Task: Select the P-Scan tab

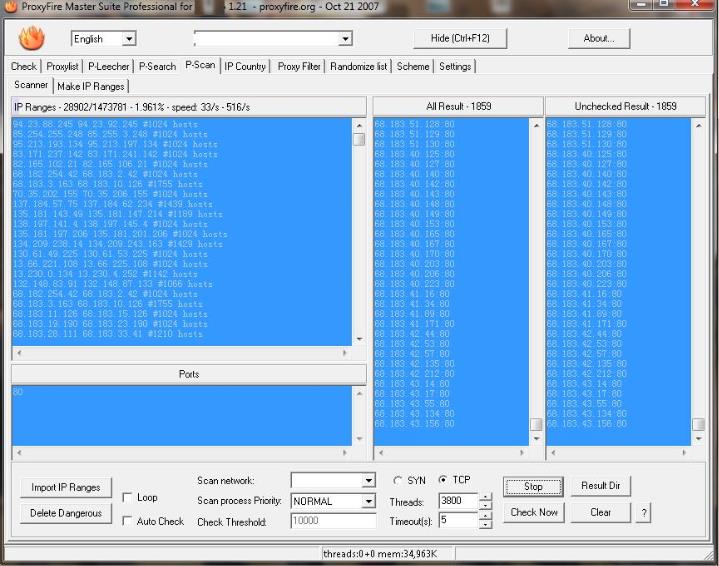Action: point(200,65)
